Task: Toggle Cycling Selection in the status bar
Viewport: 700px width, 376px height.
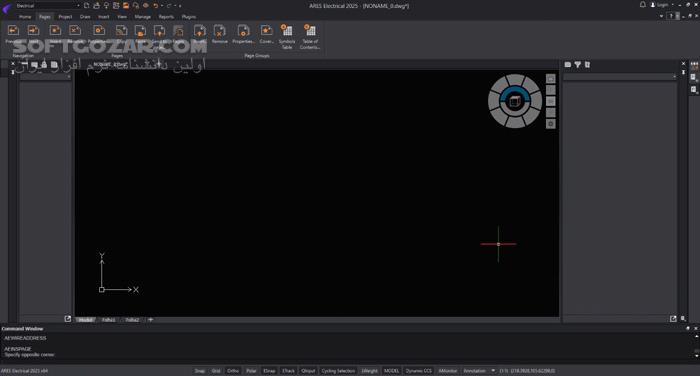Action: coord(338,371)
